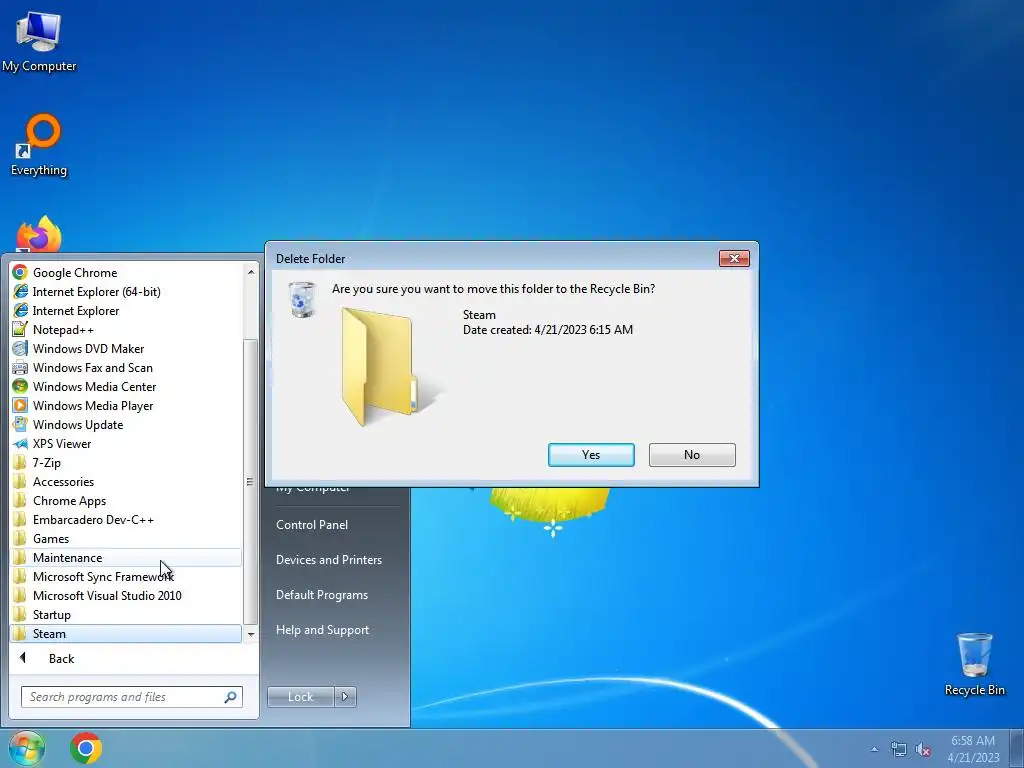Click the Internet Explorer (64-bit) icon
Image resolution: width=1024 pixels, height=768 pixels.
tap(20, 291)
